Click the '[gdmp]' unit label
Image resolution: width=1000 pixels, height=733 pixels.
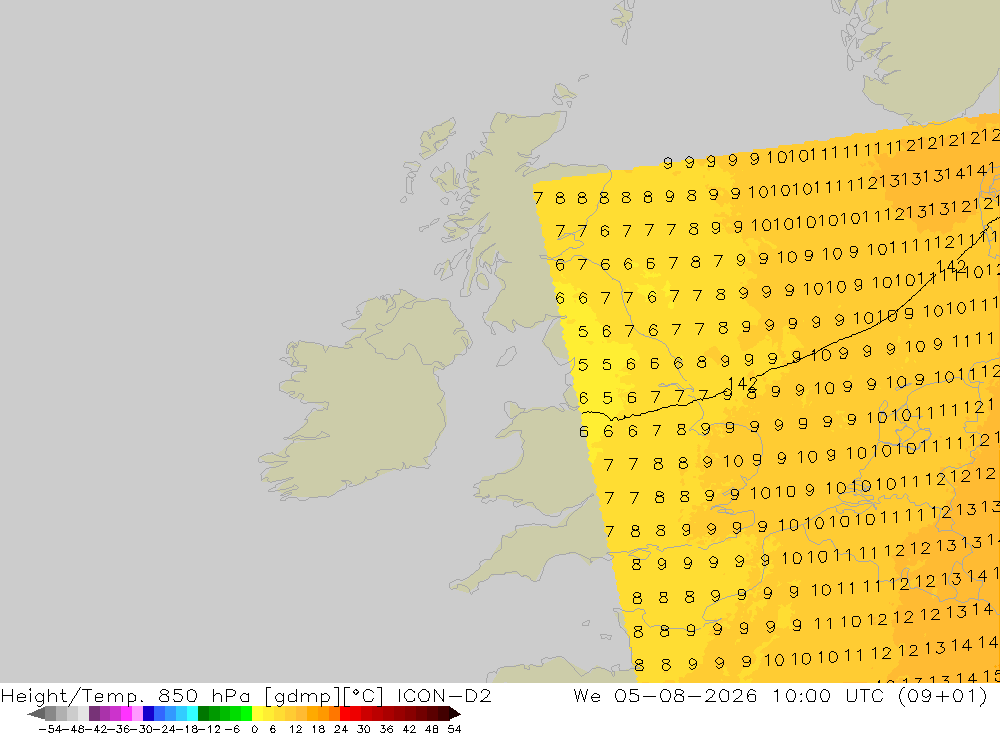tap(303, 696)
